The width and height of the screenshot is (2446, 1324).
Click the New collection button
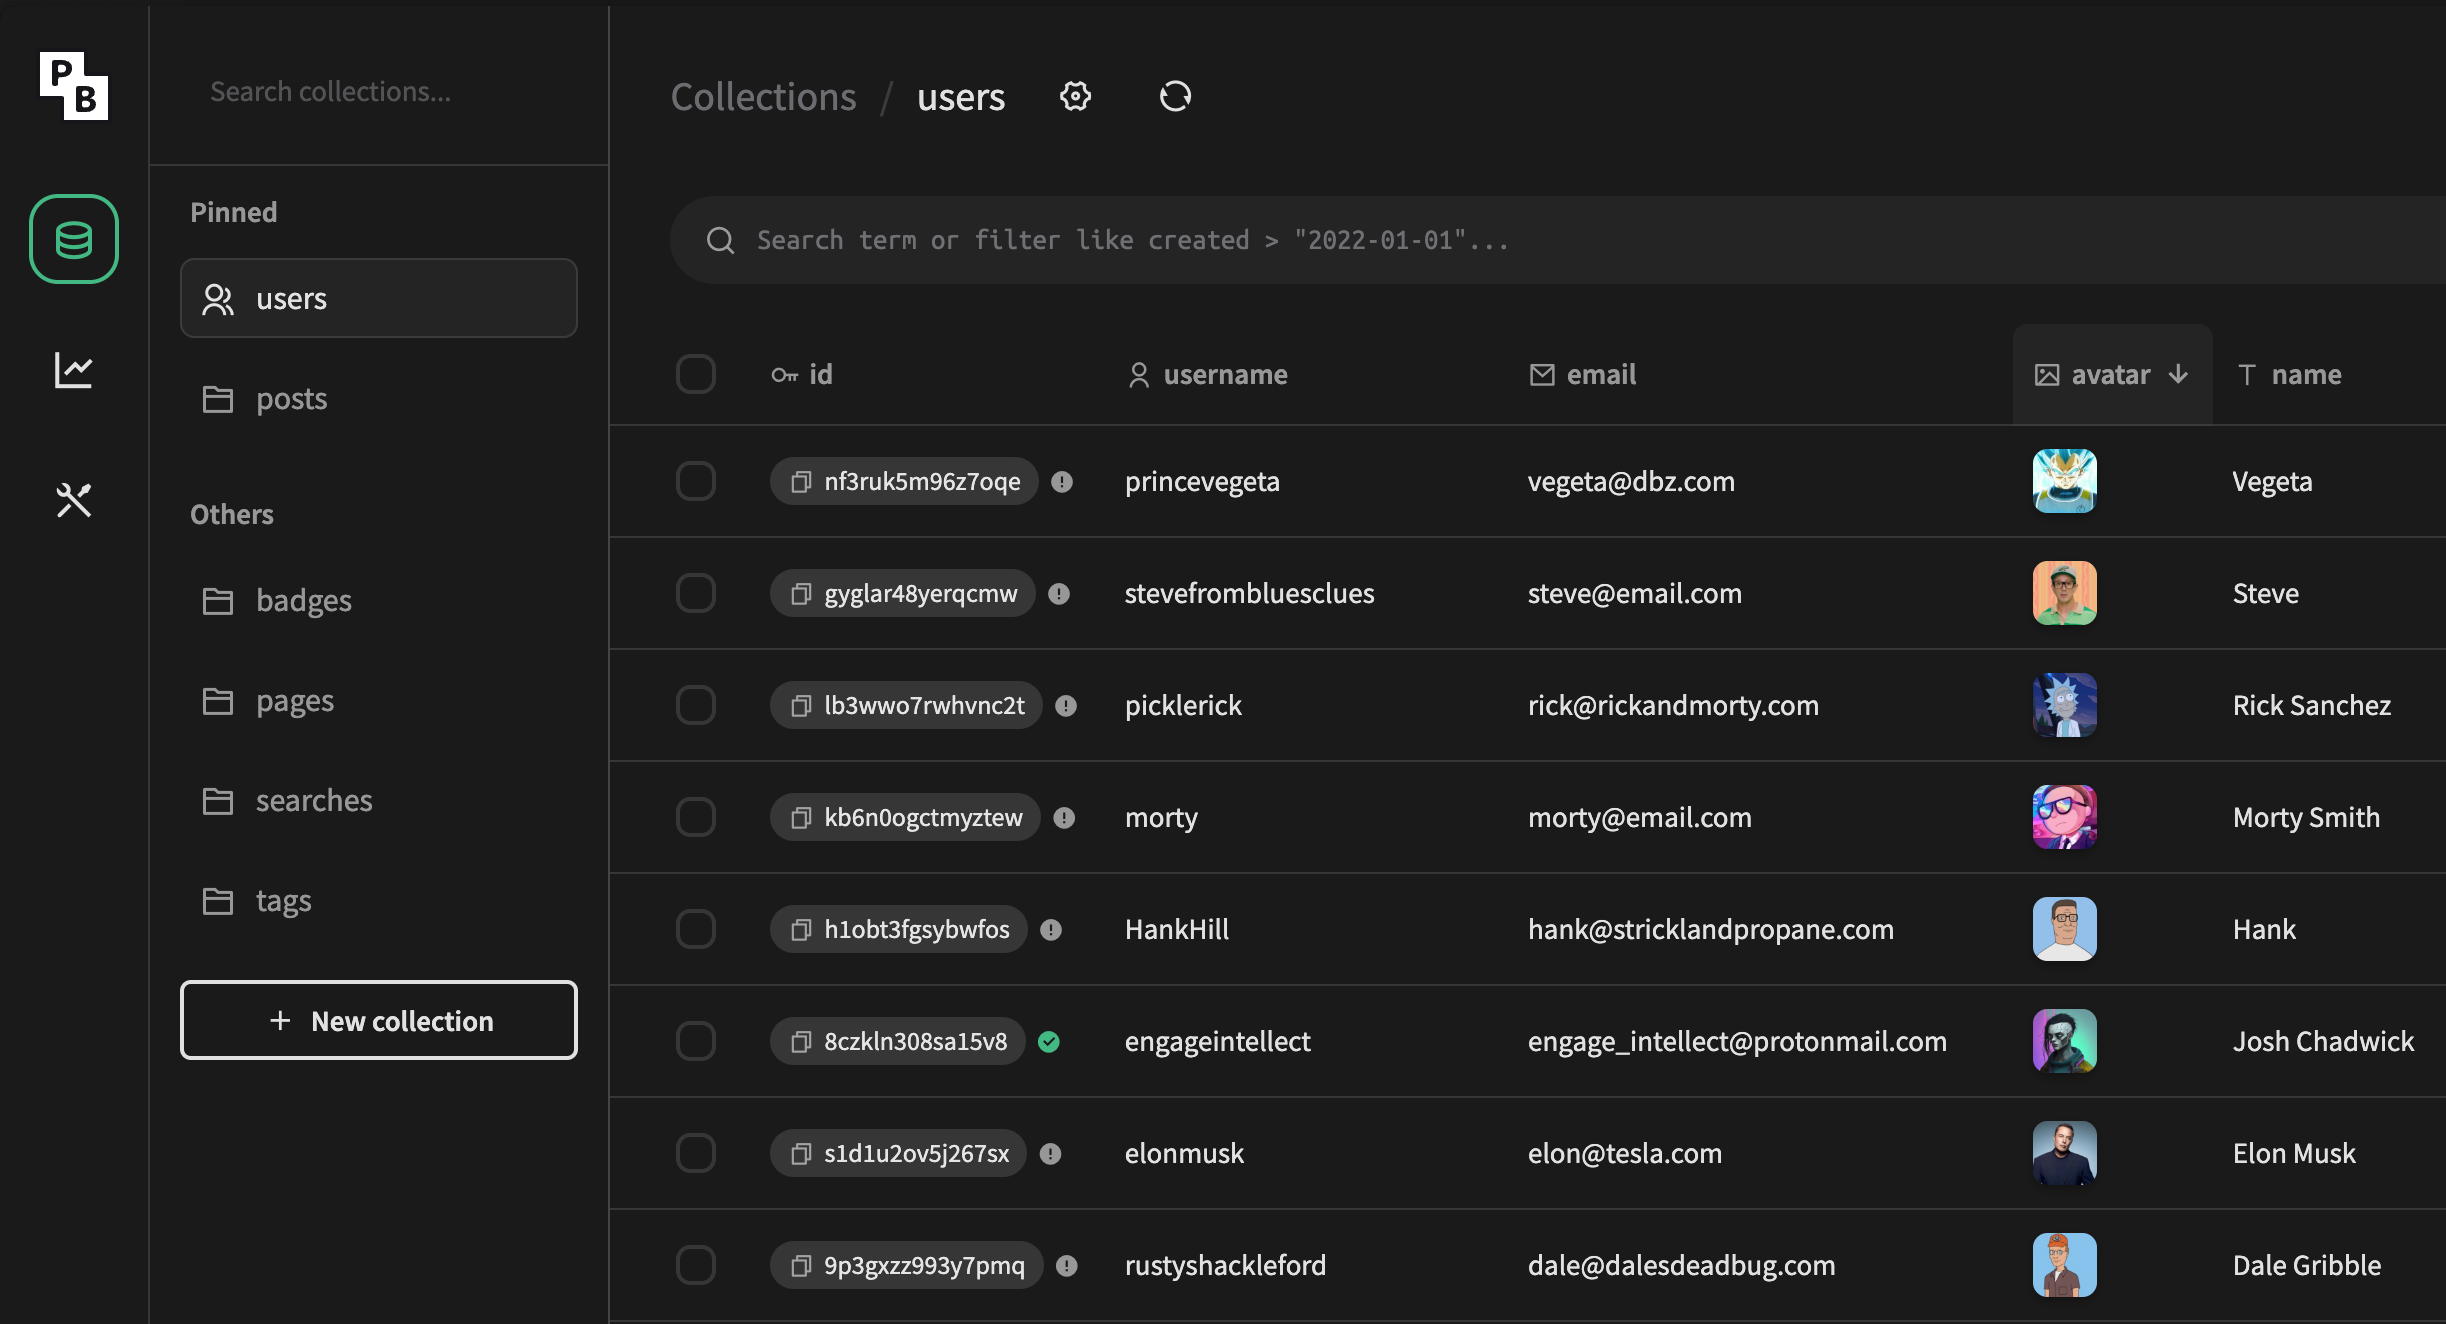tap(379, 1021)
